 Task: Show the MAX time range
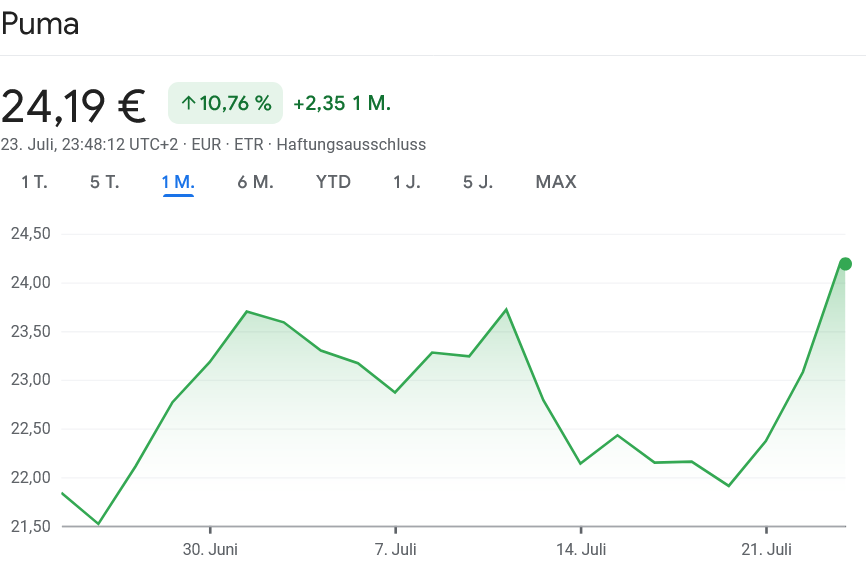(556, 182)
